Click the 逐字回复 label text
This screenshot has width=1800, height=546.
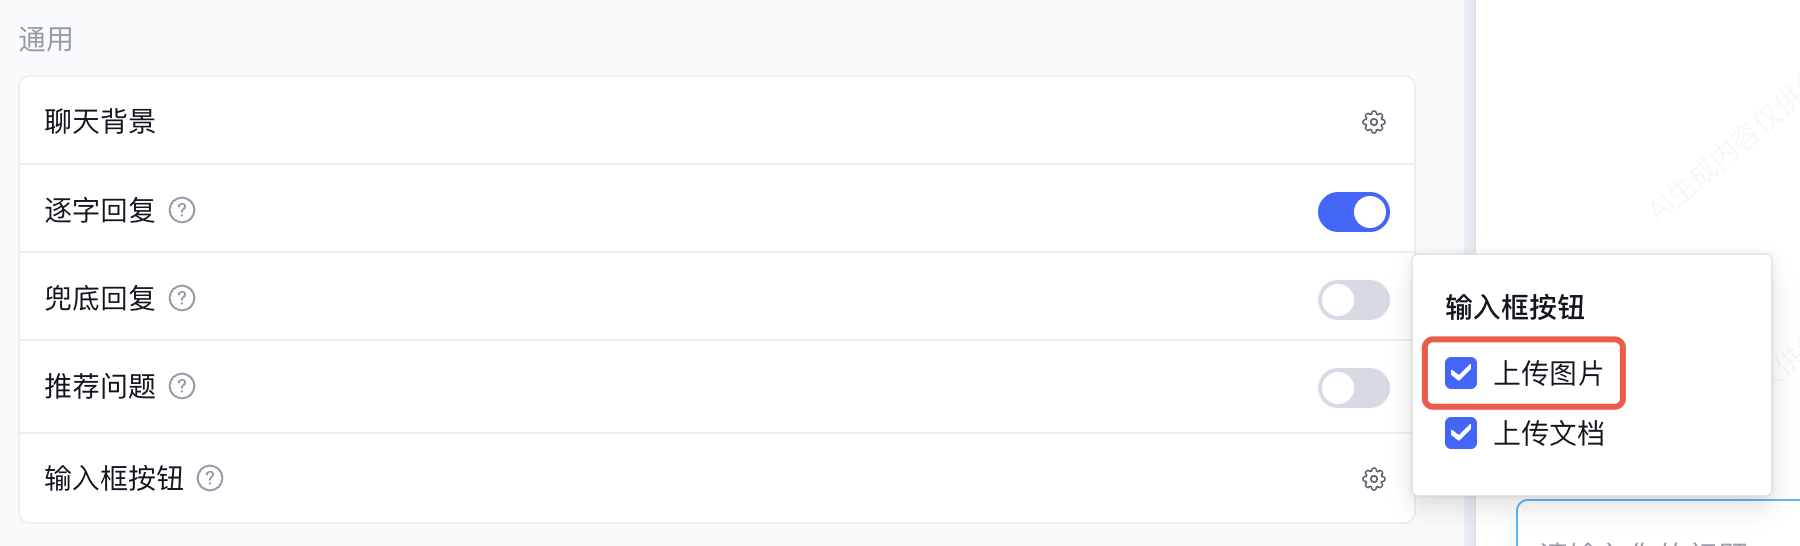coord(100,210)
